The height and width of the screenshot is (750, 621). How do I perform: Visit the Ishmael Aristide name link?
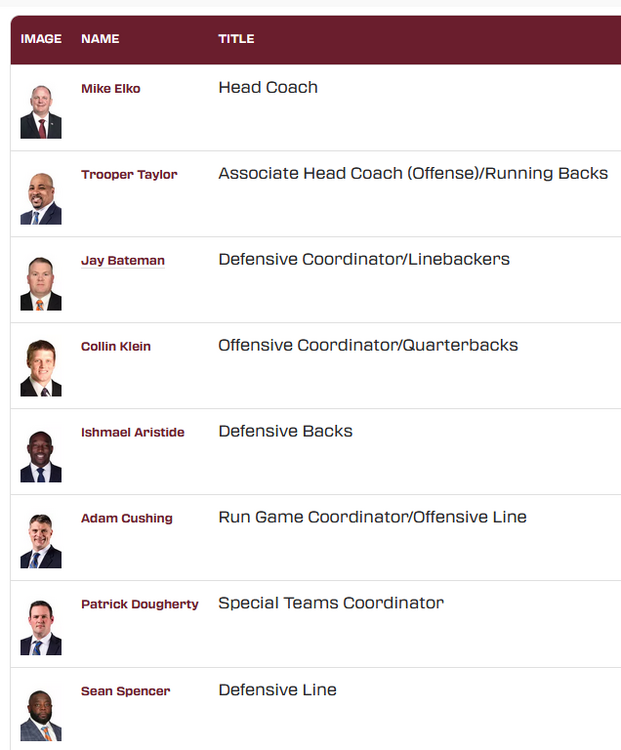133,433
